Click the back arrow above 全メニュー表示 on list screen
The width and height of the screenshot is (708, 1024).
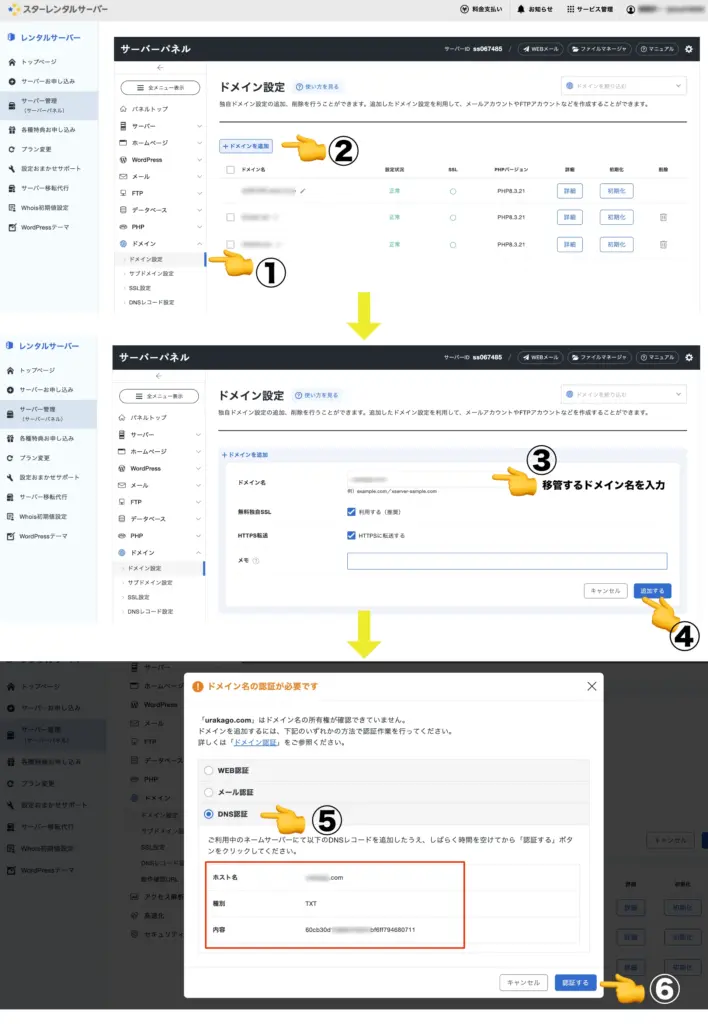(x=160, y=68)
